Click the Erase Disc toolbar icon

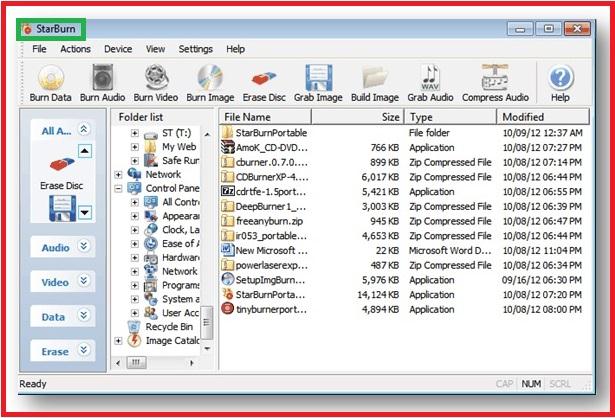tap(264, 78)
